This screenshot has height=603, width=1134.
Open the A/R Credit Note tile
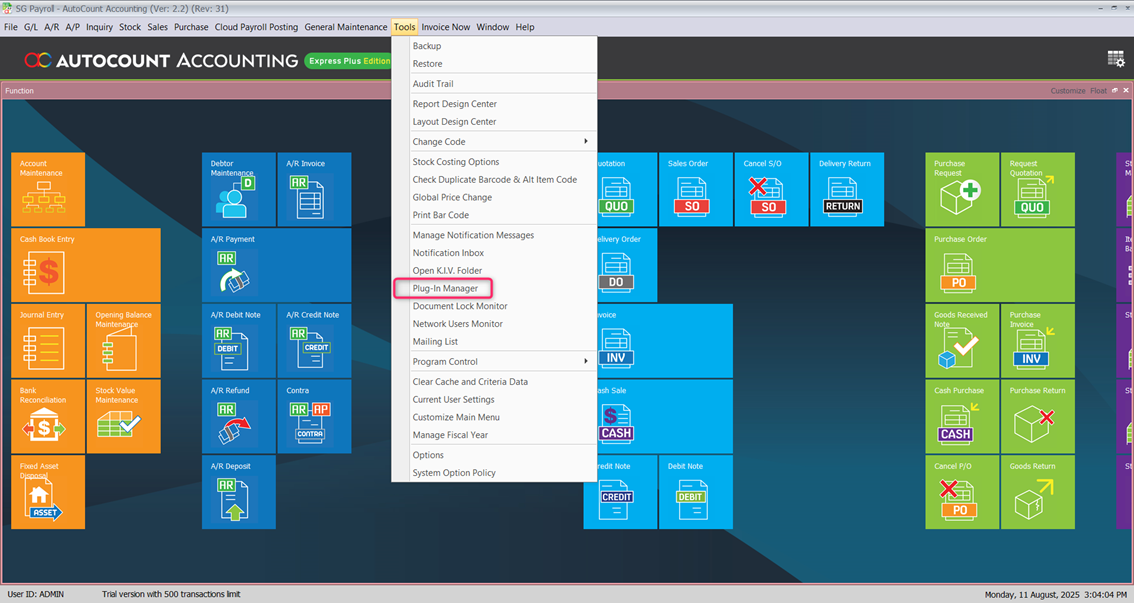click(315, 341)
